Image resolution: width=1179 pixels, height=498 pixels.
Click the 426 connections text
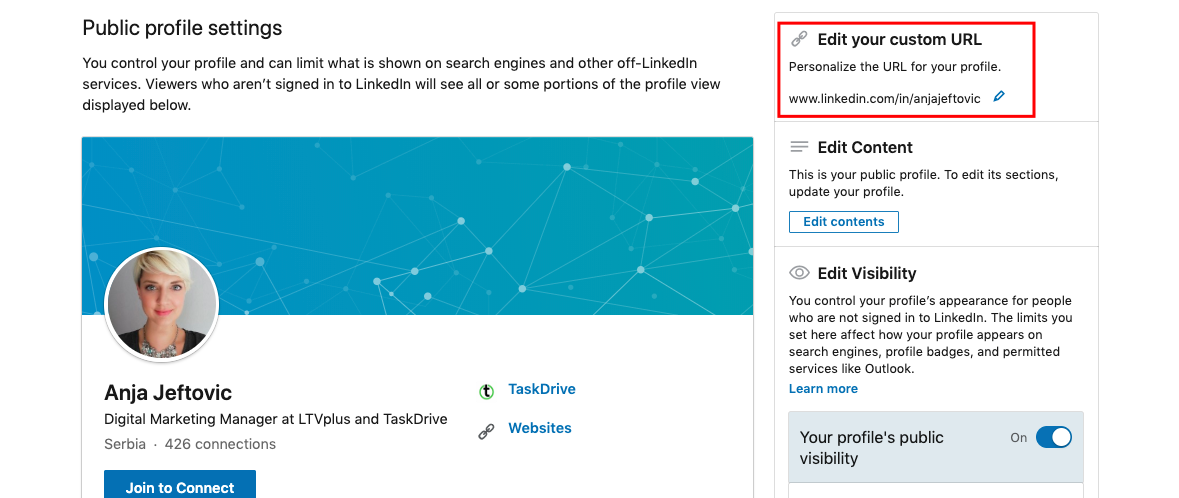(220, 444)
